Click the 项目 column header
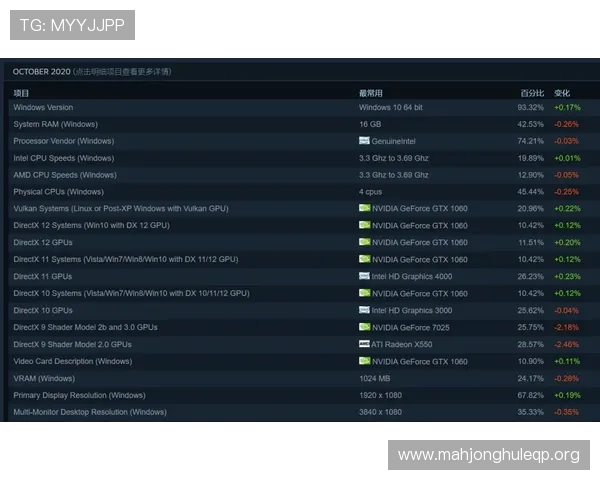The image size is (600, 480). click(x=21, y=93)
